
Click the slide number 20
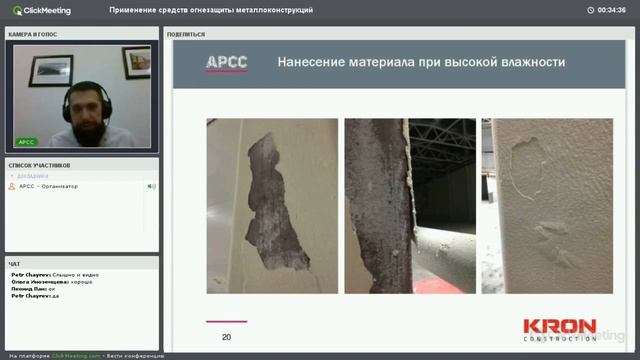click(x=227, y=337)
